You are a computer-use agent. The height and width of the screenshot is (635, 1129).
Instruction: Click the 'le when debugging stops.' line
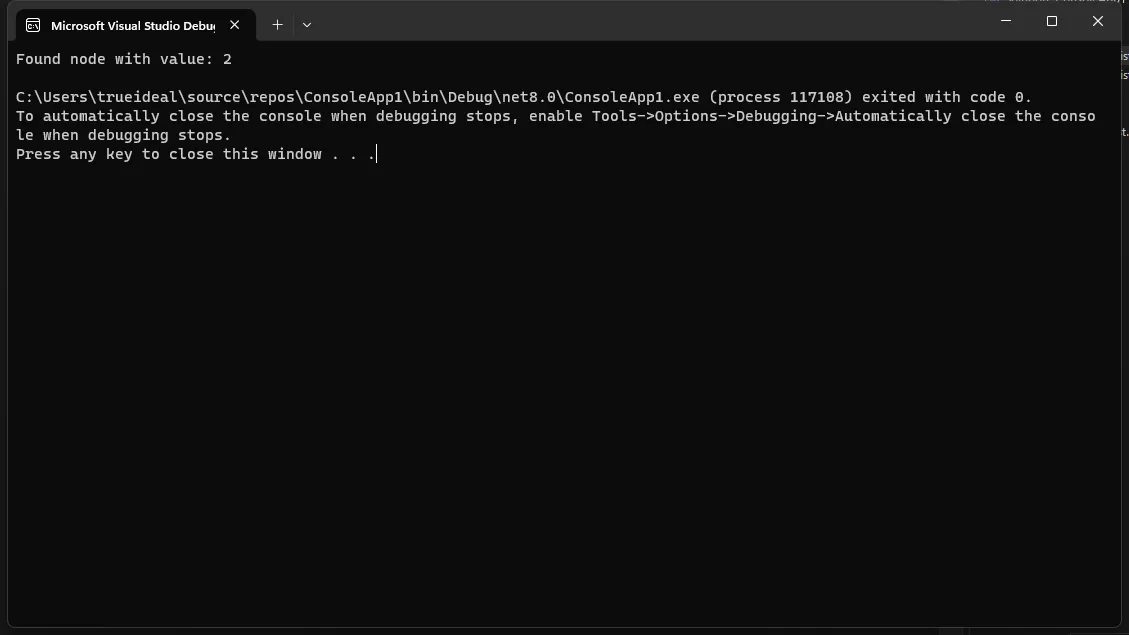pos(124,136)
